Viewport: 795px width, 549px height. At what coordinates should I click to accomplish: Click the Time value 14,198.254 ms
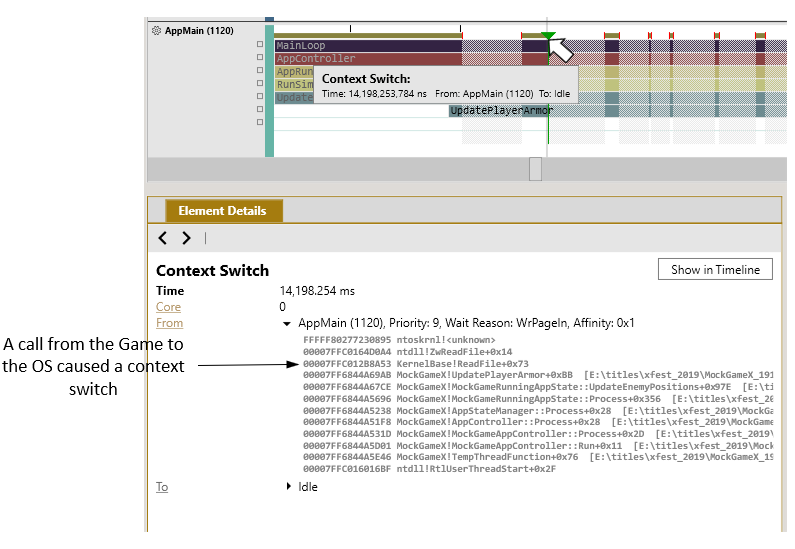pos(317,291)
